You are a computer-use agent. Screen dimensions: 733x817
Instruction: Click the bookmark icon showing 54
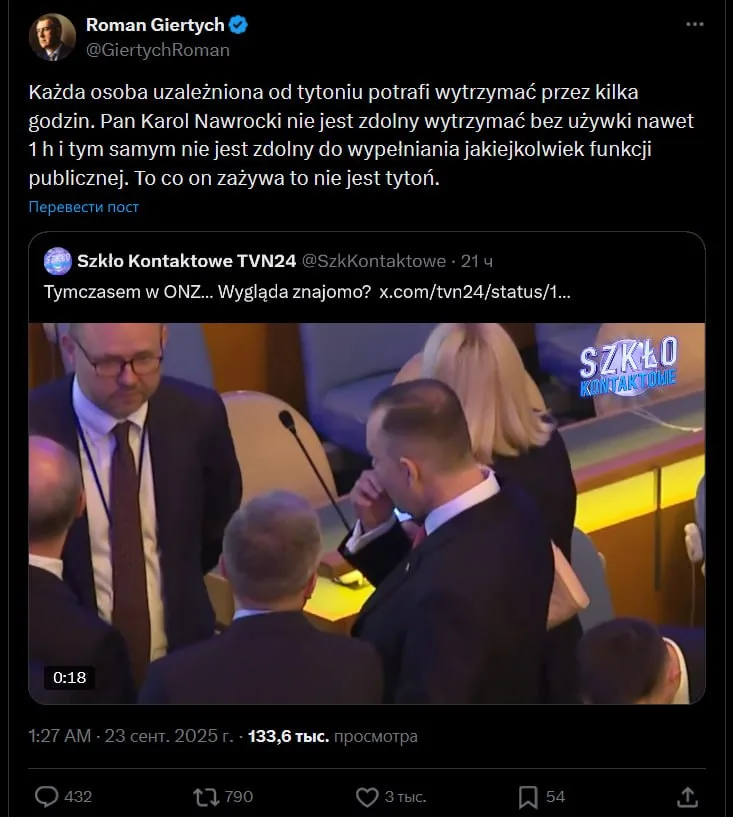530,796
